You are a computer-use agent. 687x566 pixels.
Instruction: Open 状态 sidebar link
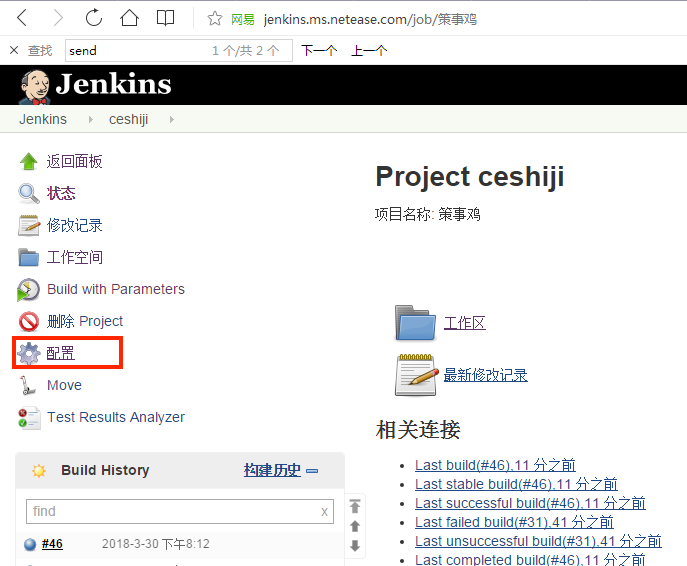(61, 193)
